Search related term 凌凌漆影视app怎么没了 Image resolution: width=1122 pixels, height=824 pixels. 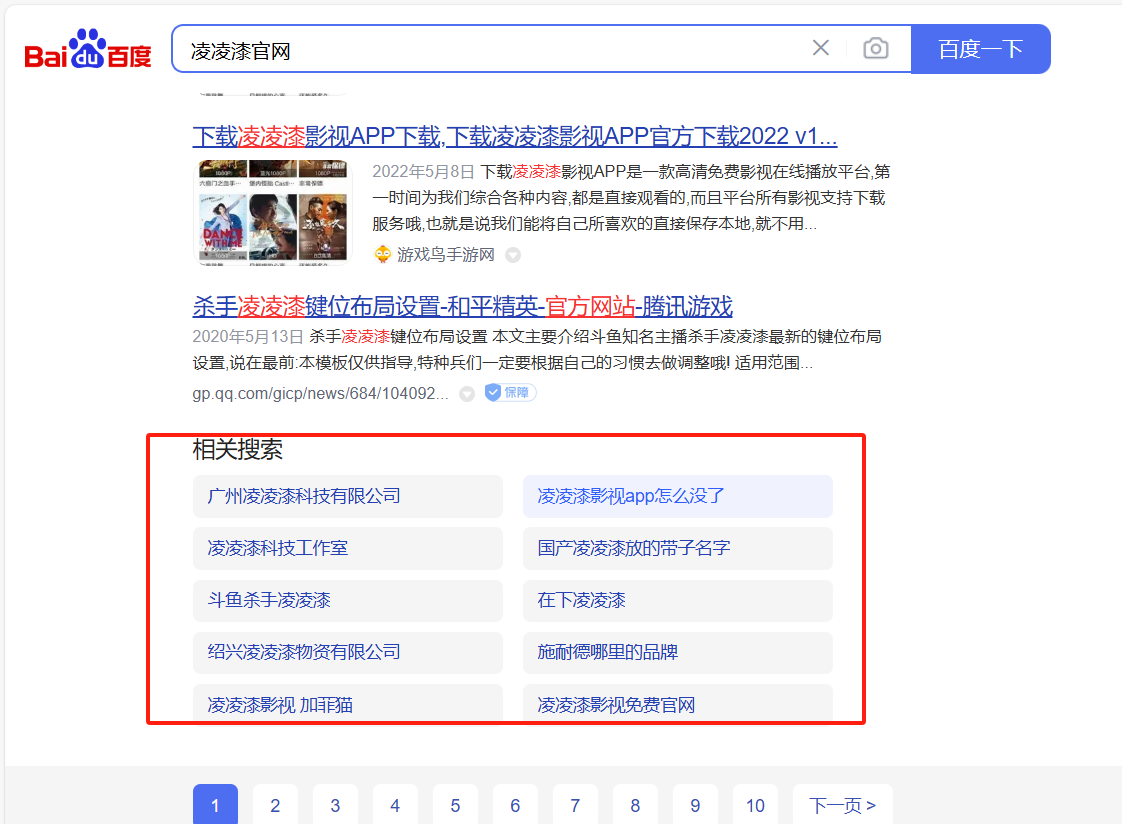coord(678,496)
